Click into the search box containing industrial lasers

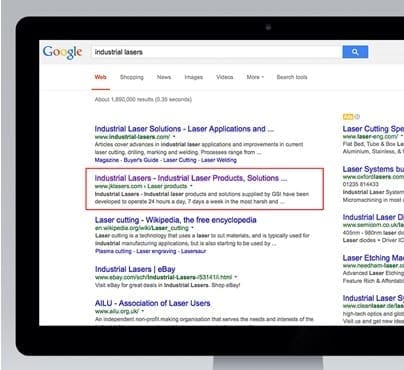coord(216,52)
